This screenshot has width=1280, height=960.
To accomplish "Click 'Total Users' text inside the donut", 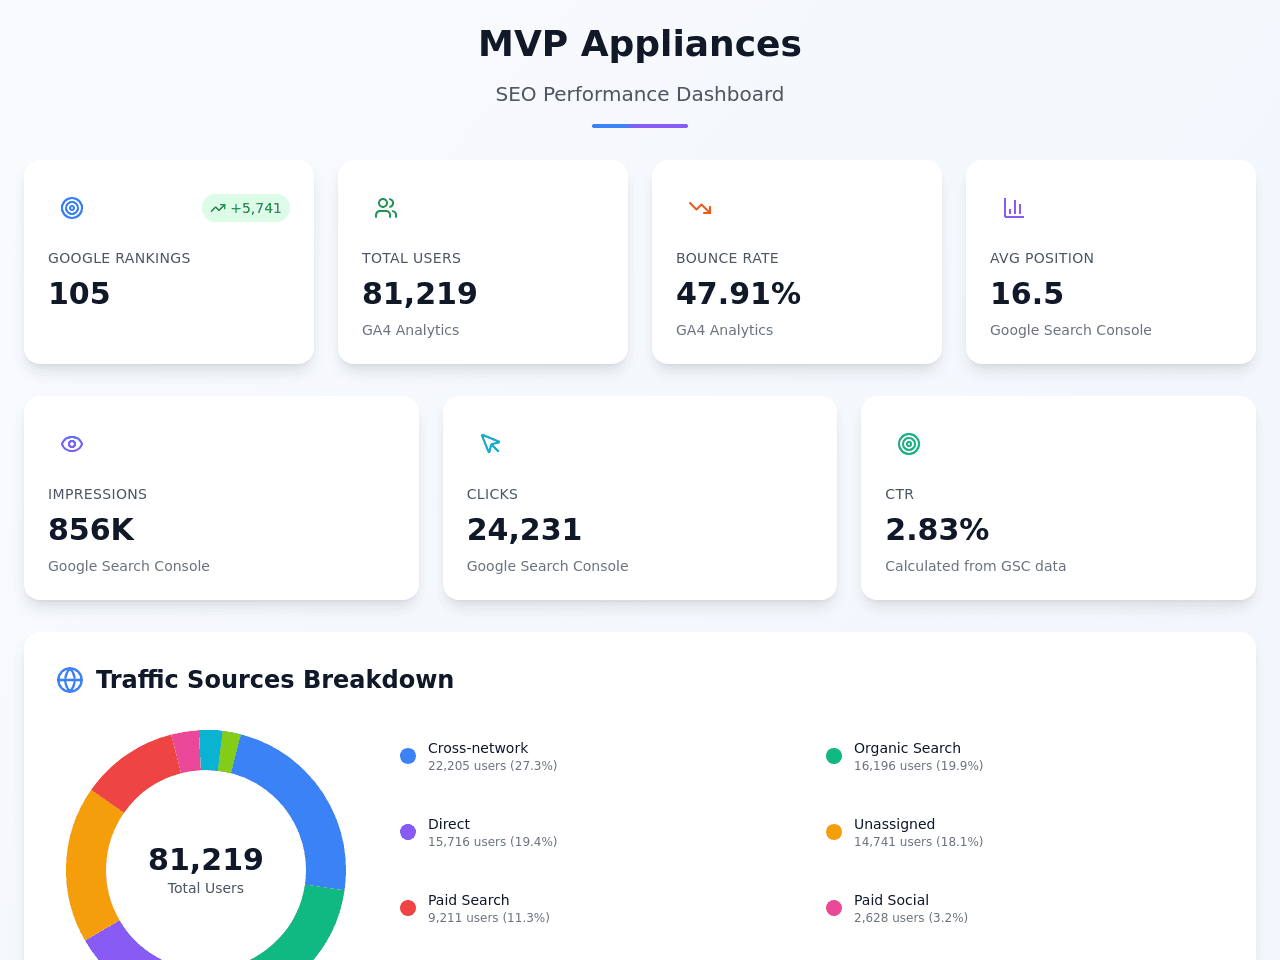I will coord(206,888).
